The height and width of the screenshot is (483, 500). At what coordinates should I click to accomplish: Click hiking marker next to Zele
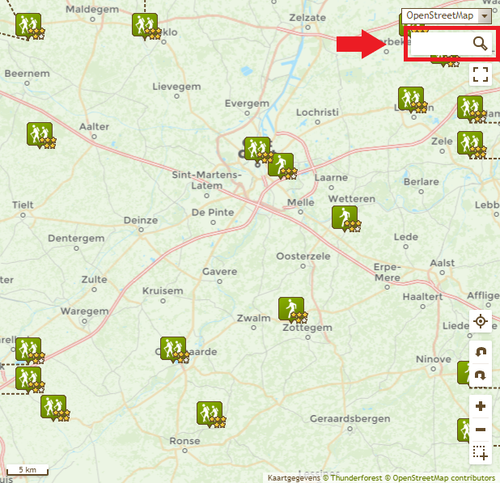click(x=470, y=144)
